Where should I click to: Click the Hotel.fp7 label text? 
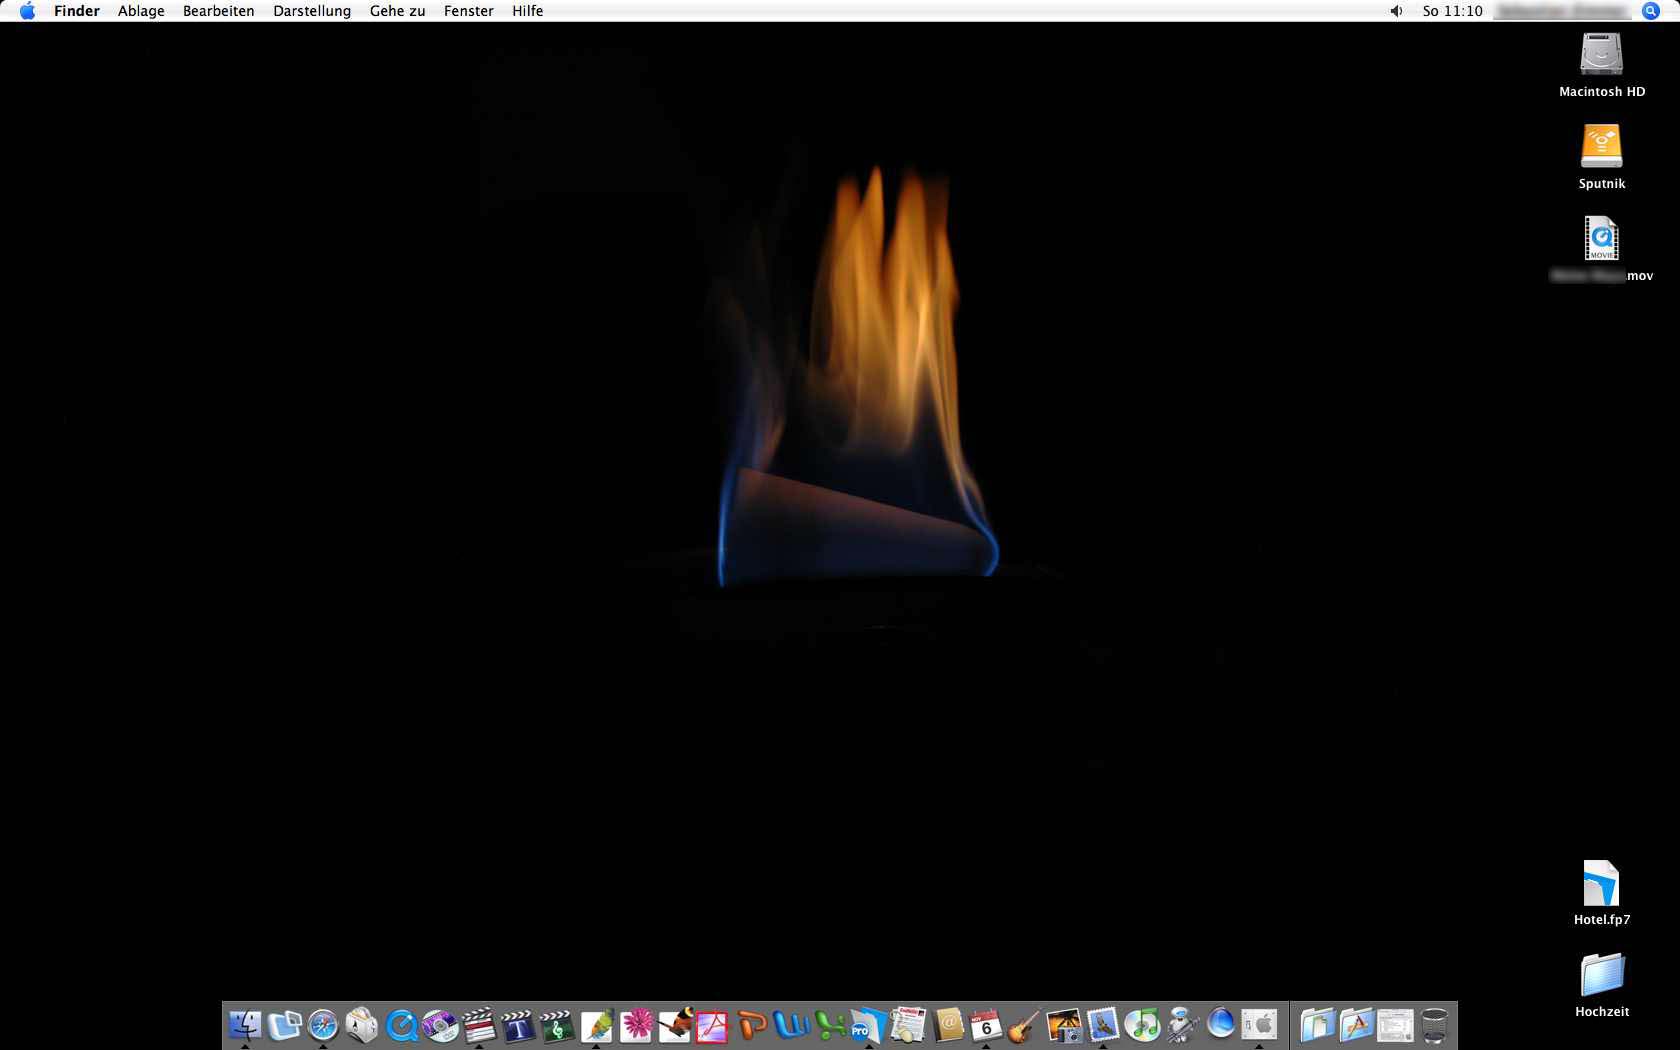point(1602,920)
